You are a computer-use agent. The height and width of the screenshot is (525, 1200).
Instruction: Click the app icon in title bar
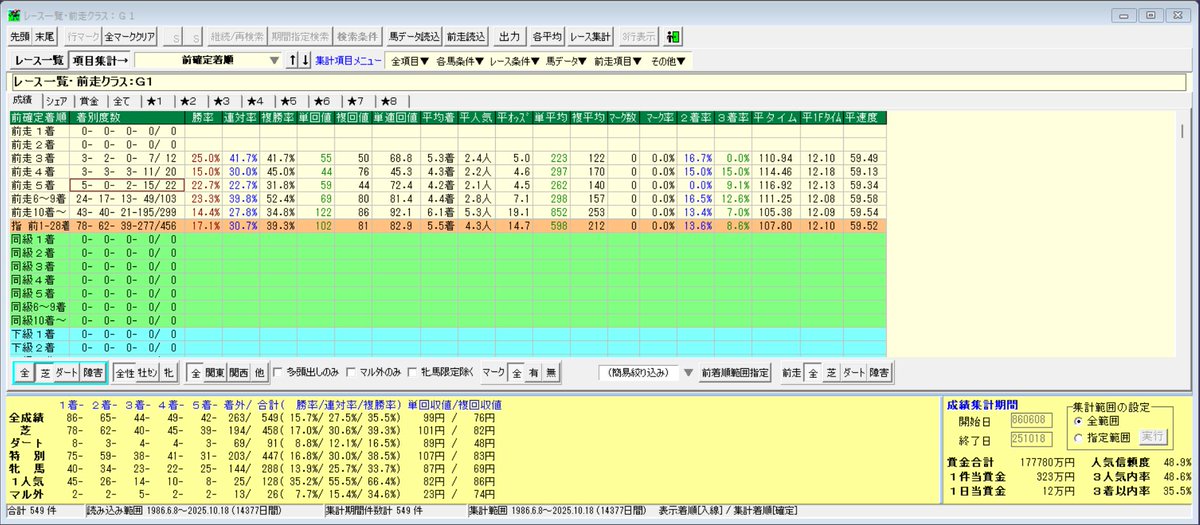(12, 16)
